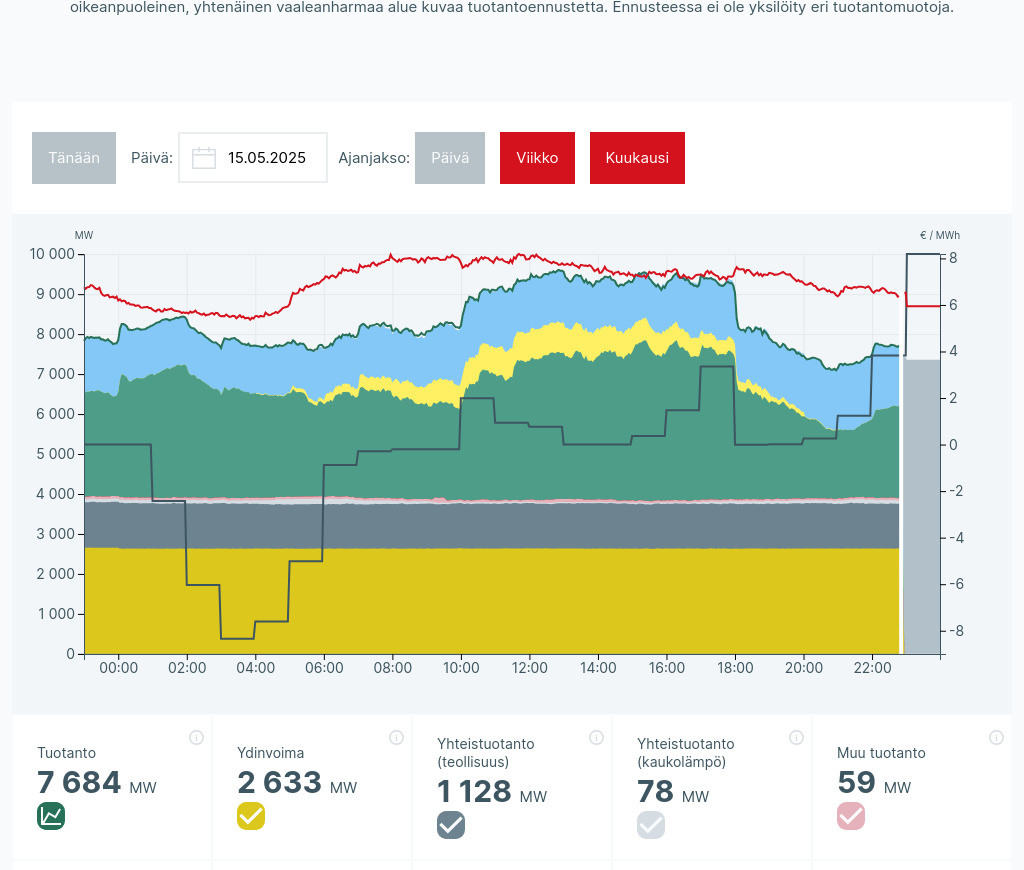The width and height of the screenshot is (1024, 870).
Task: Toggle the green Tuotanto chart line icon
Action: (x=51, y=816)
